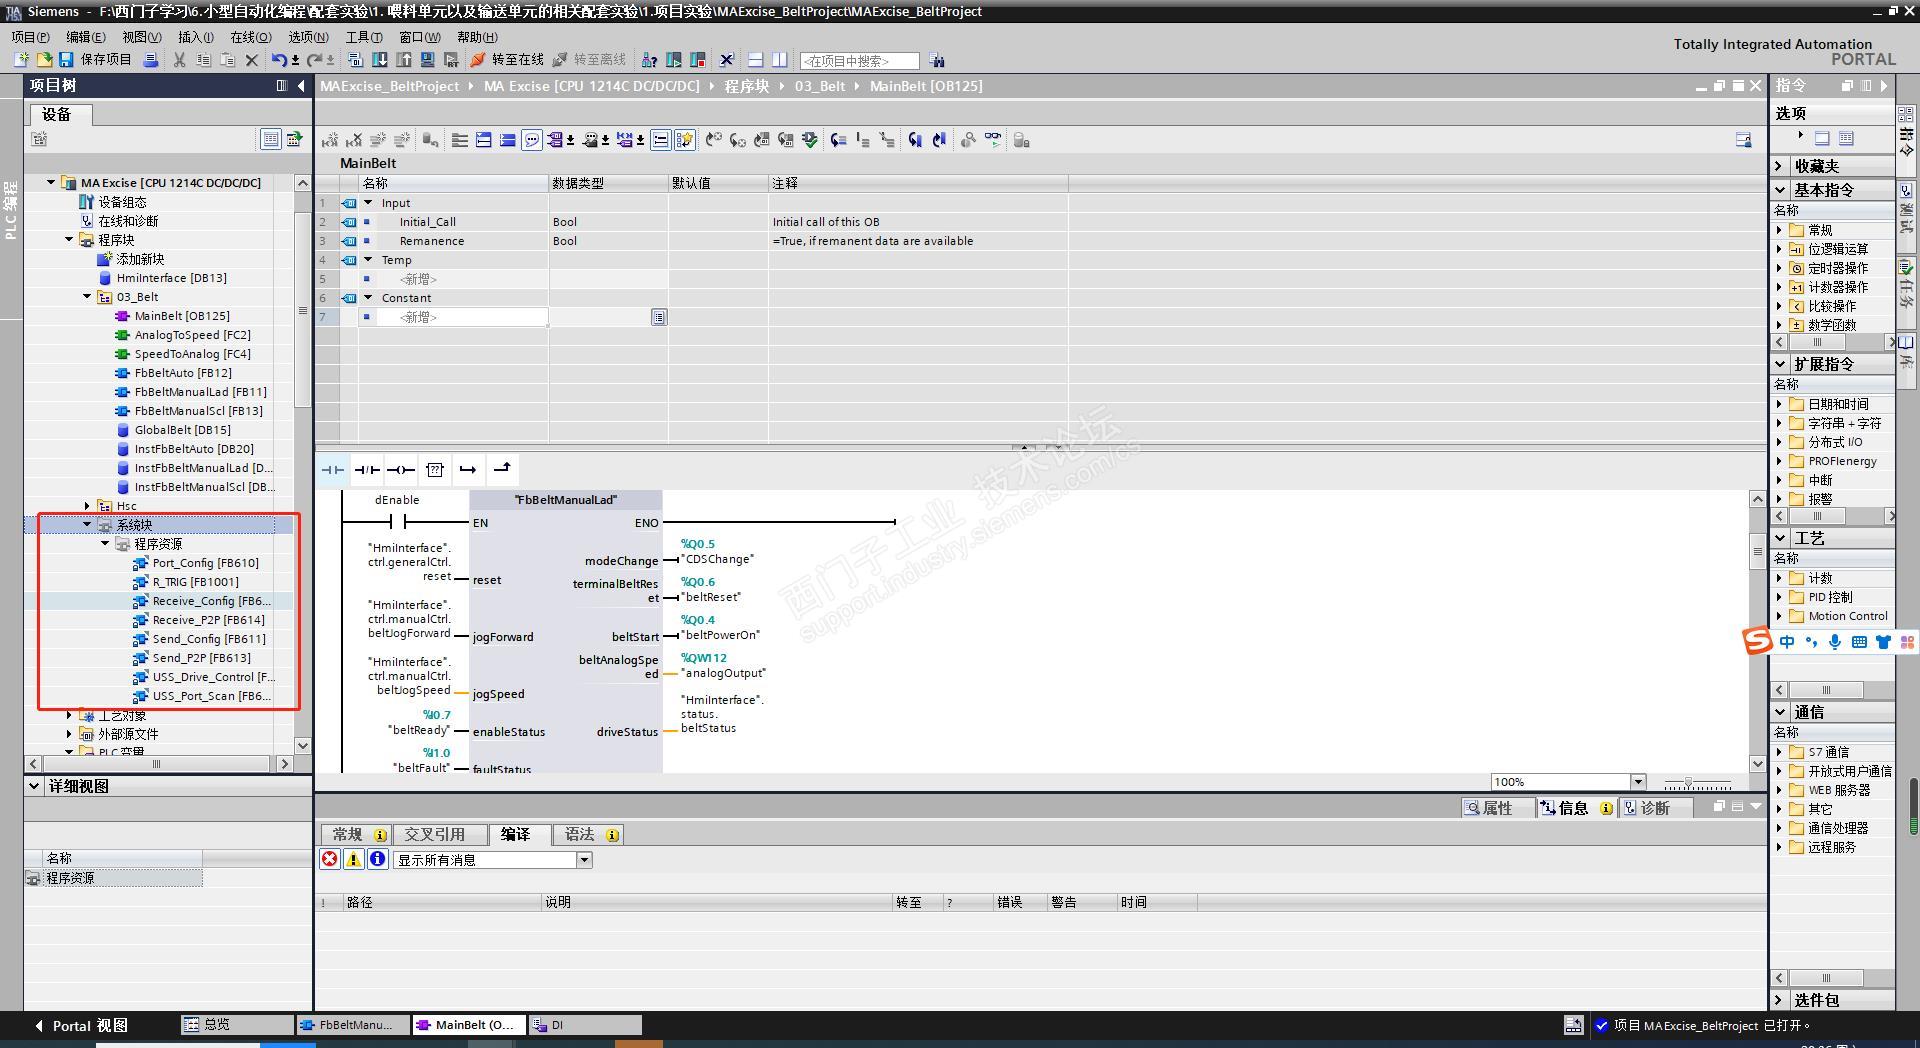Go online with 转至在线
The width and height of the screenshot is (1920, 1048).
click(x=507, y=60)
